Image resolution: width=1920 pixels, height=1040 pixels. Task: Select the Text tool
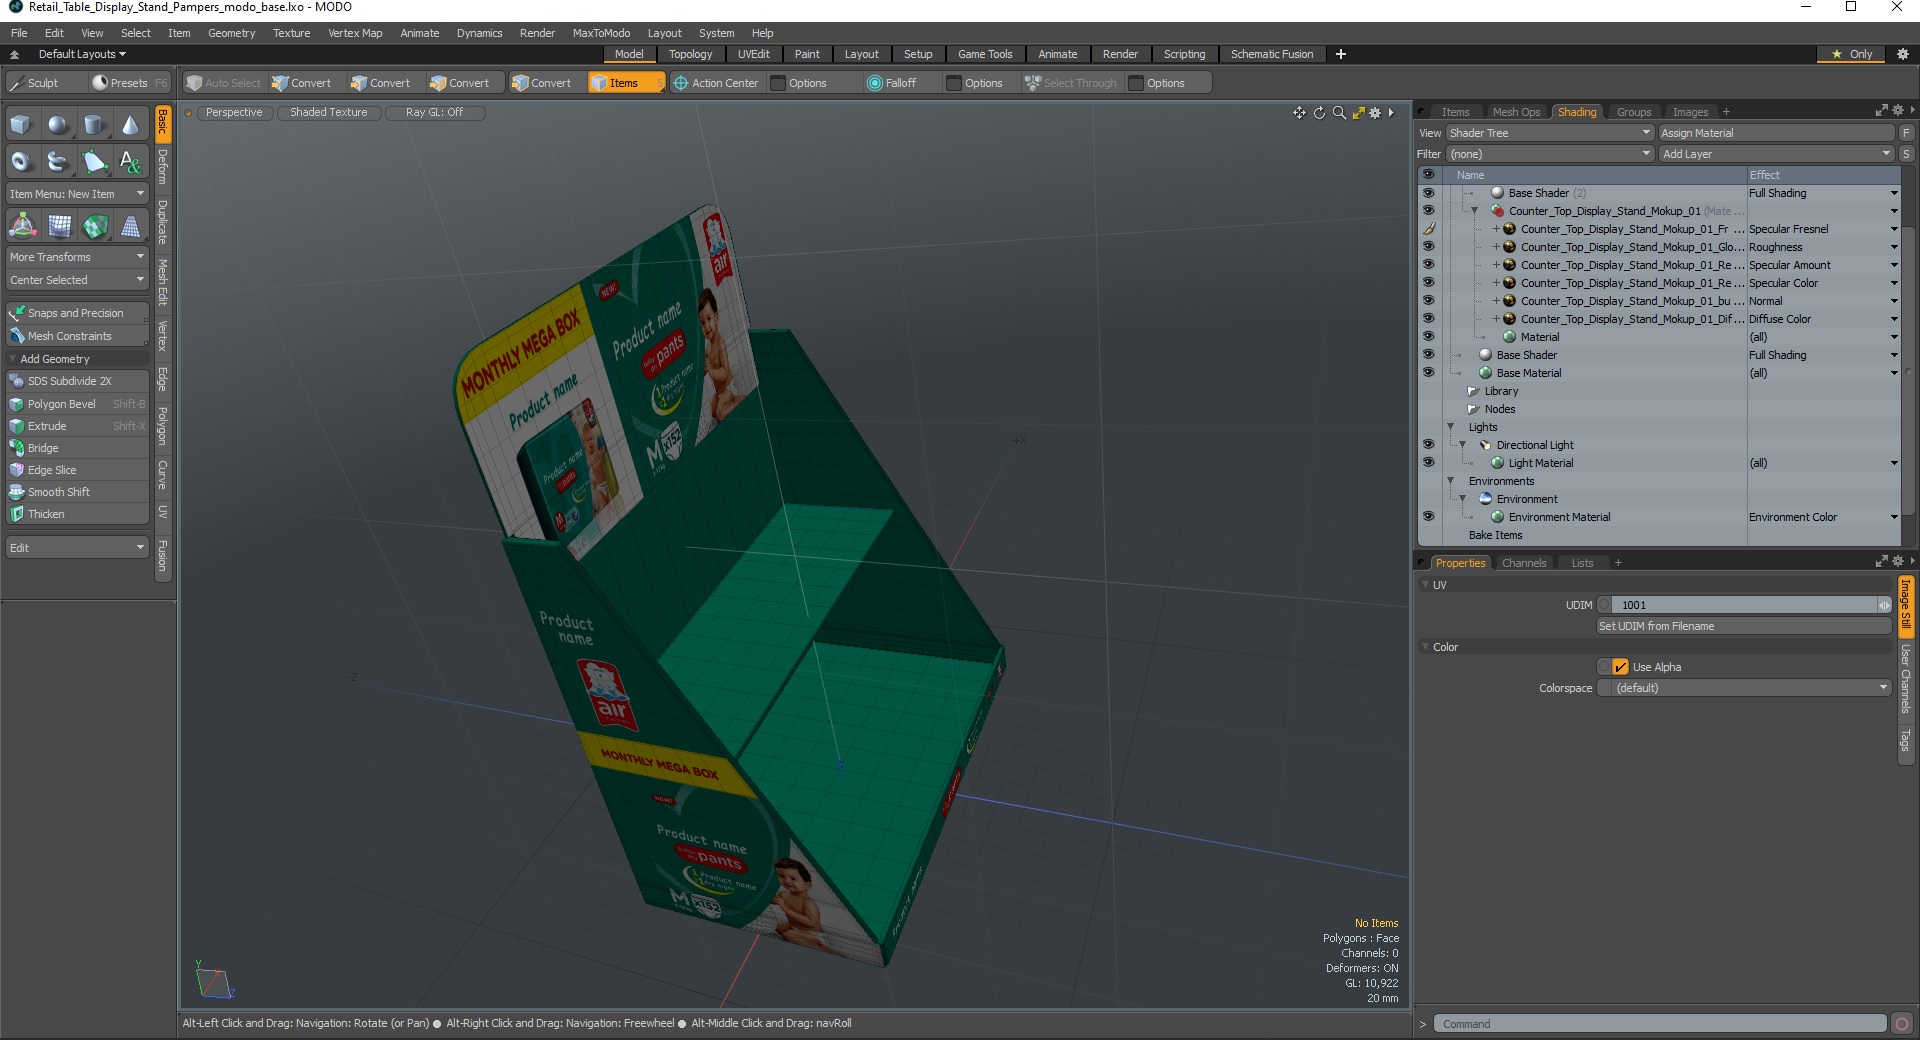click(130, 161)
